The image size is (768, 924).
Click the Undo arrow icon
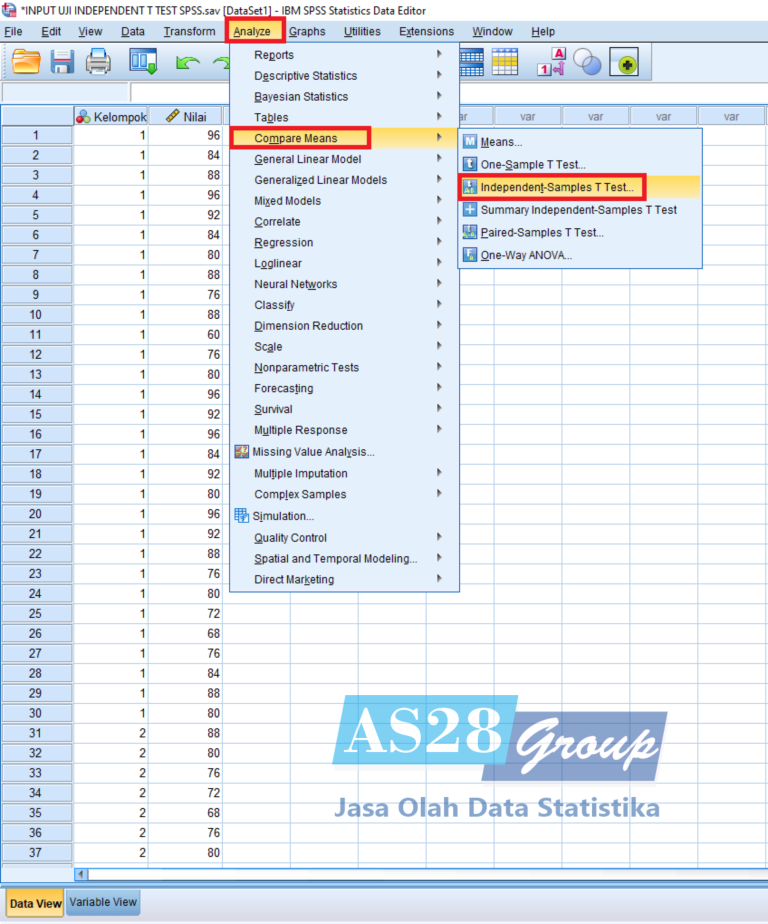[187, 63]
